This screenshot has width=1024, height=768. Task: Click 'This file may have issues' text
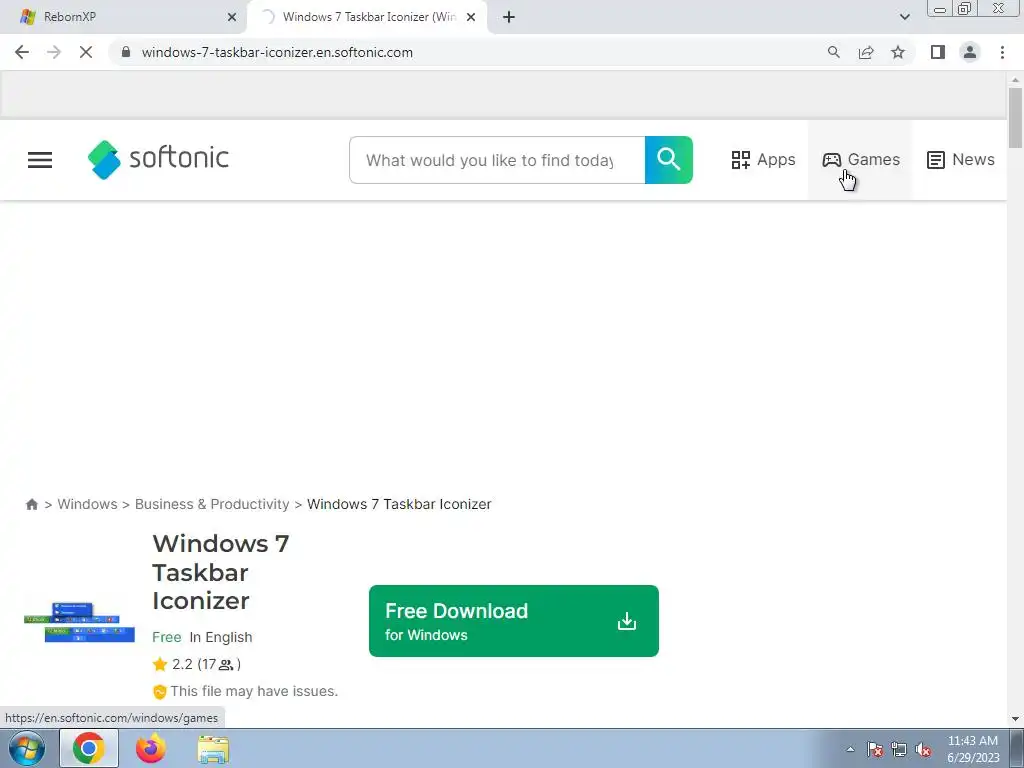pyautogui.click(x=254, y=691)
